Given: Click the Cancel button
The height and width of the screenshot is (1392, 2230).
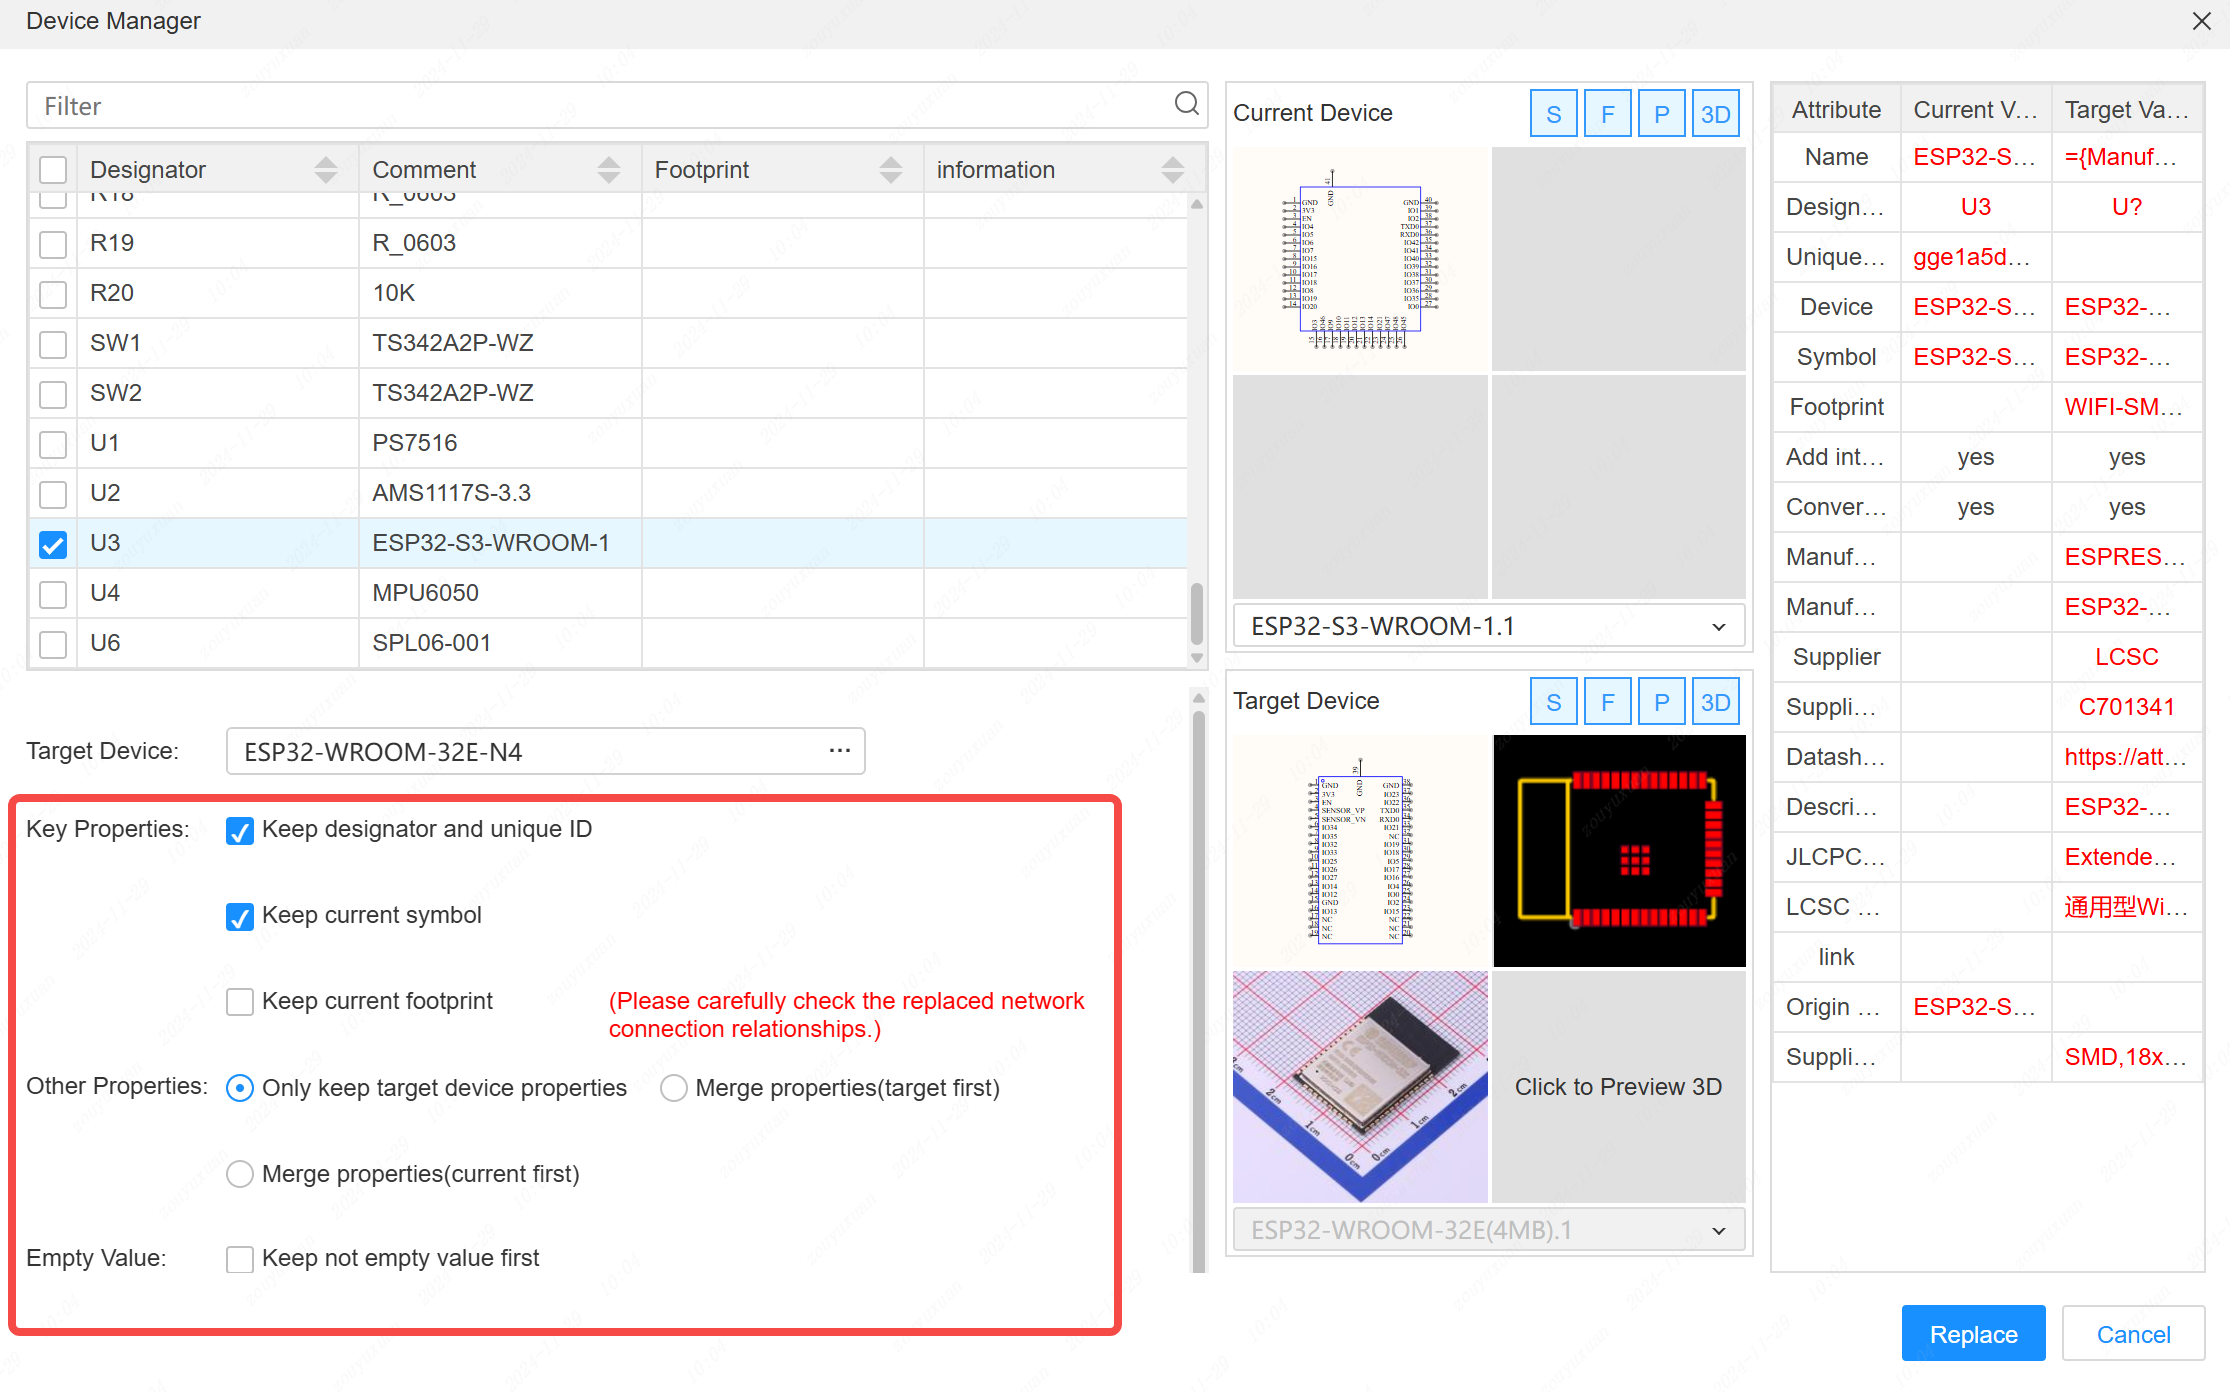Looking at the screenshot, I should point(2132,1334).
